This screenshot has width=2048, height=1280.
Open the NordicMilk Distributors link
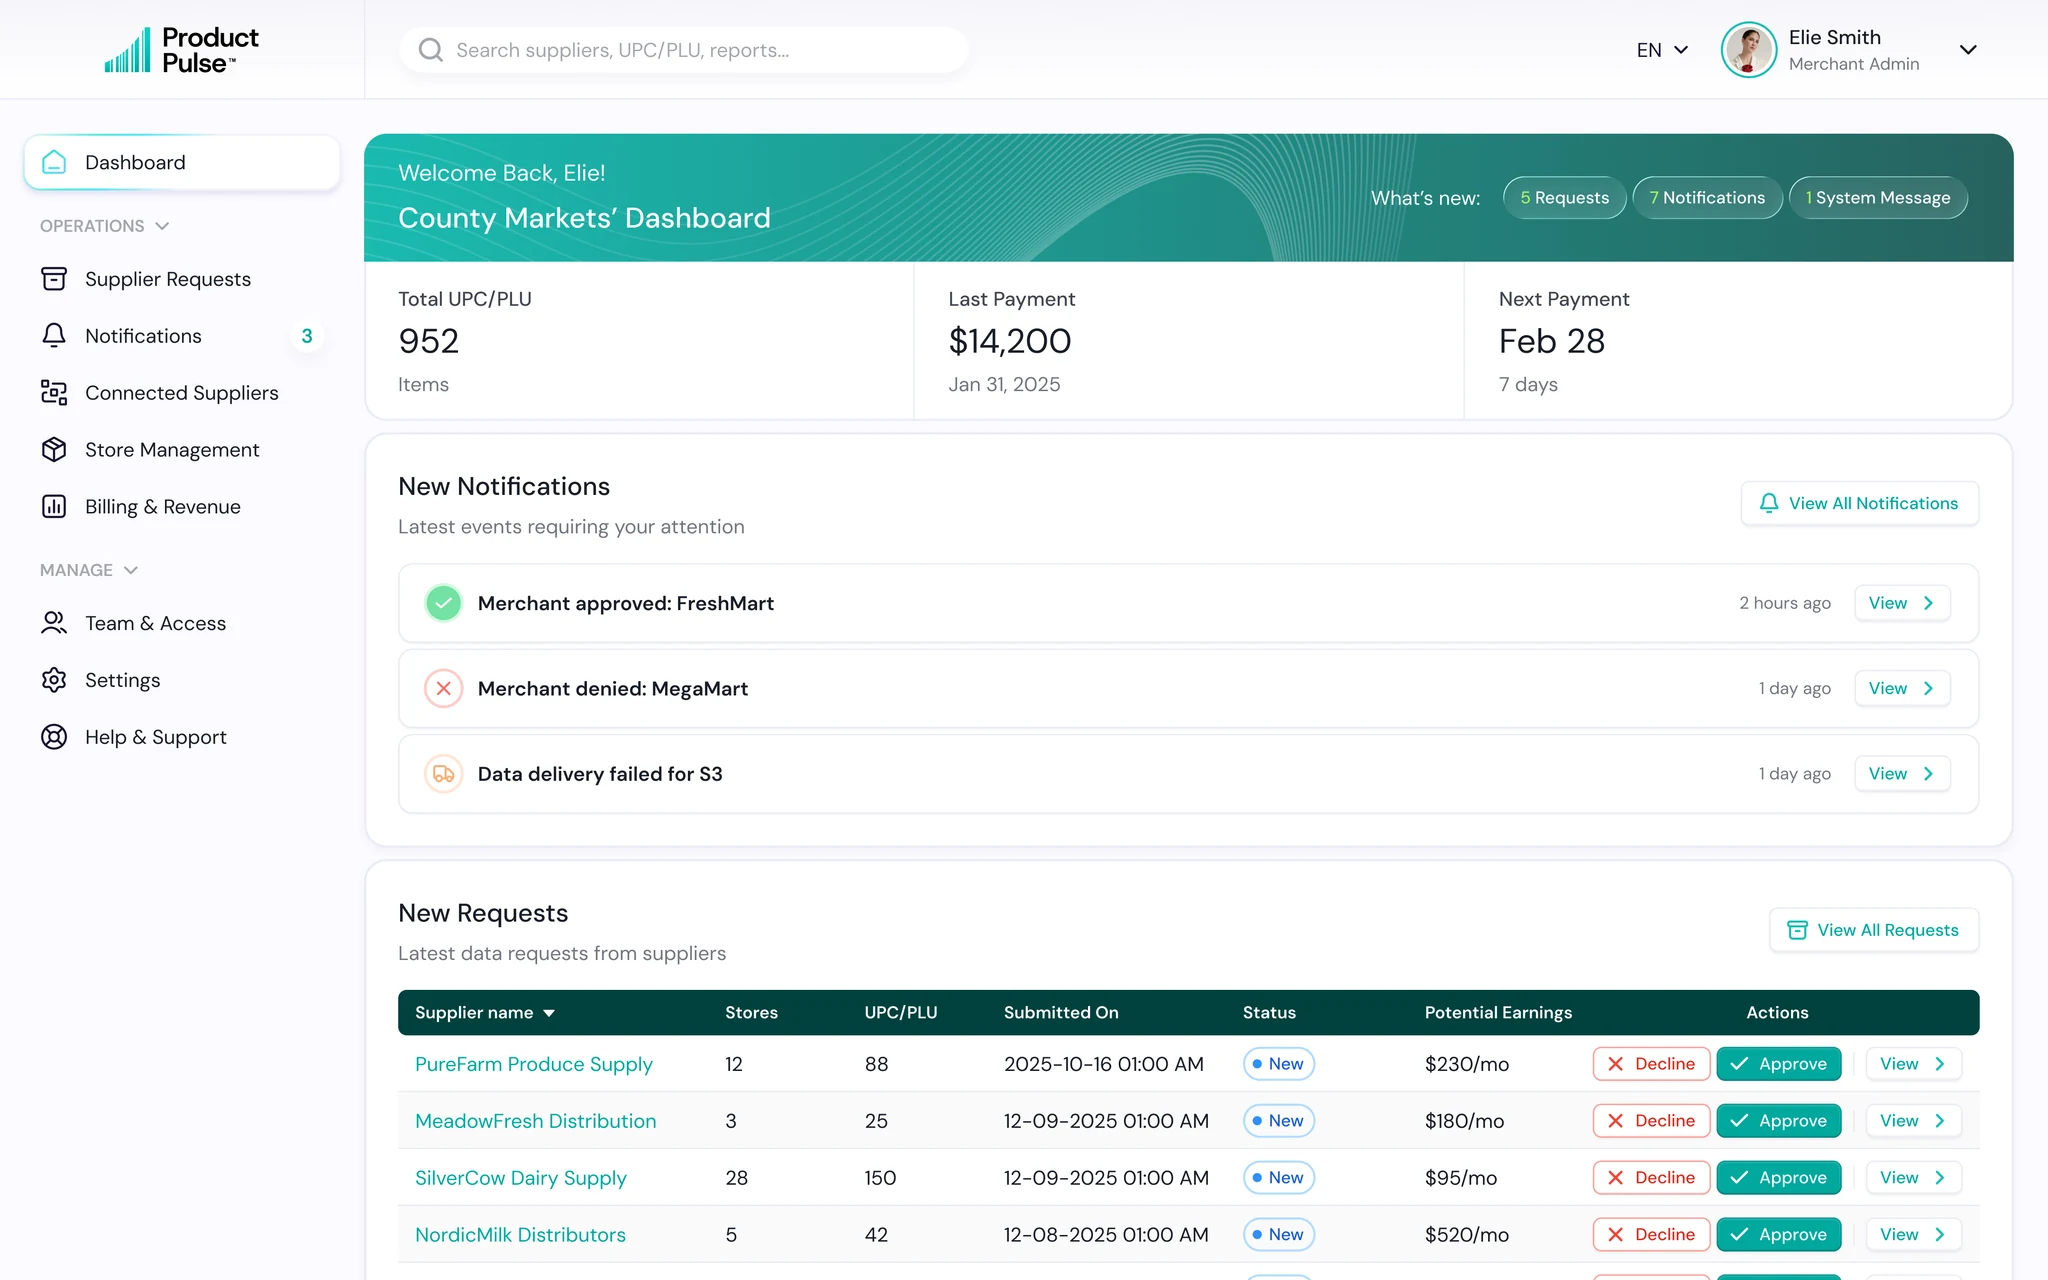[x=520, y=1235]
